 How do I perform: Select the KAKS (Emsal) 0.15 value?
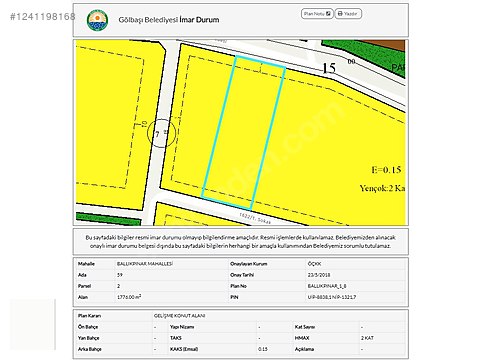pos(263,349)
